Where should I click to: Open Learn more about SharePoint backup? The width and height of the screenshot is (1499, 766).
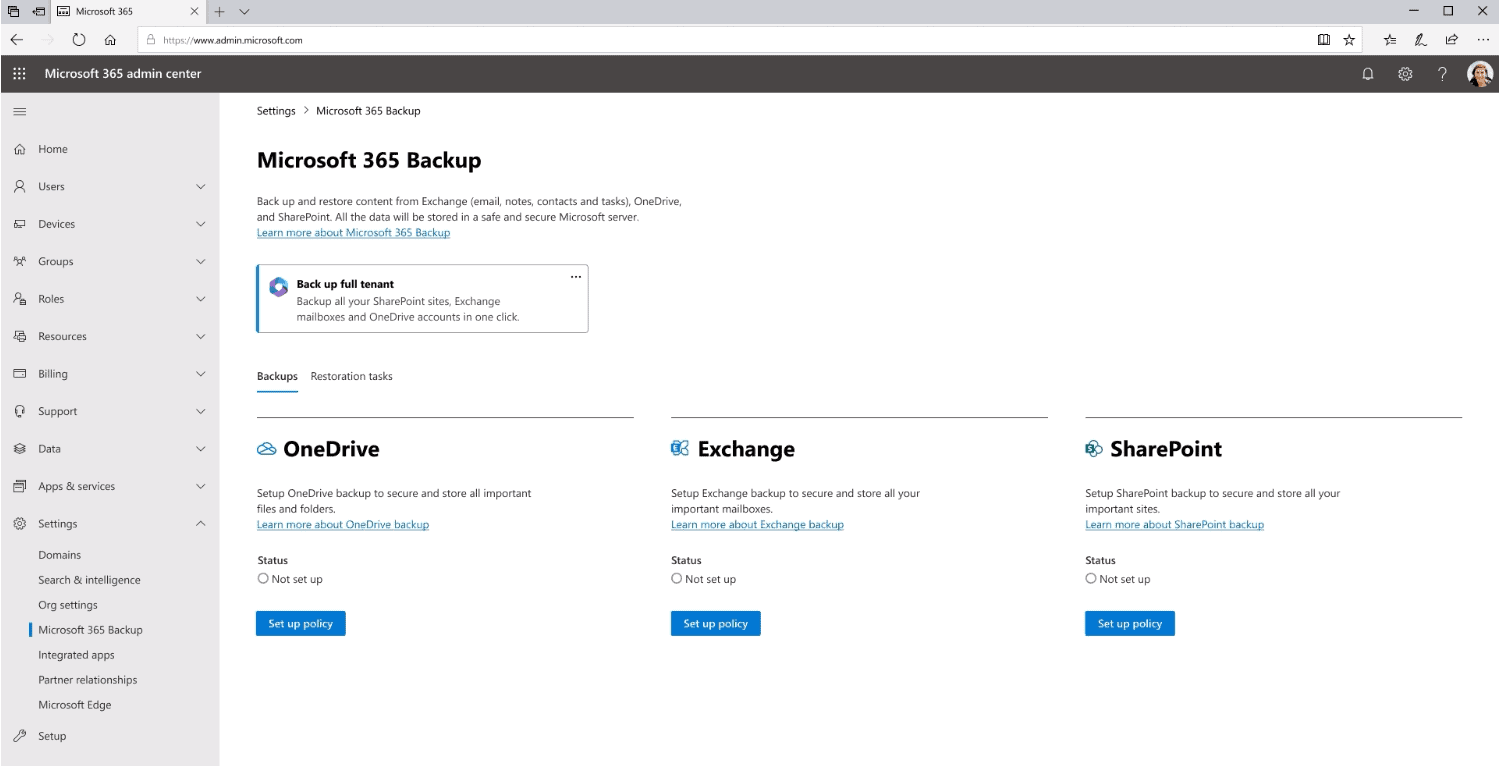pos(1174,525)
